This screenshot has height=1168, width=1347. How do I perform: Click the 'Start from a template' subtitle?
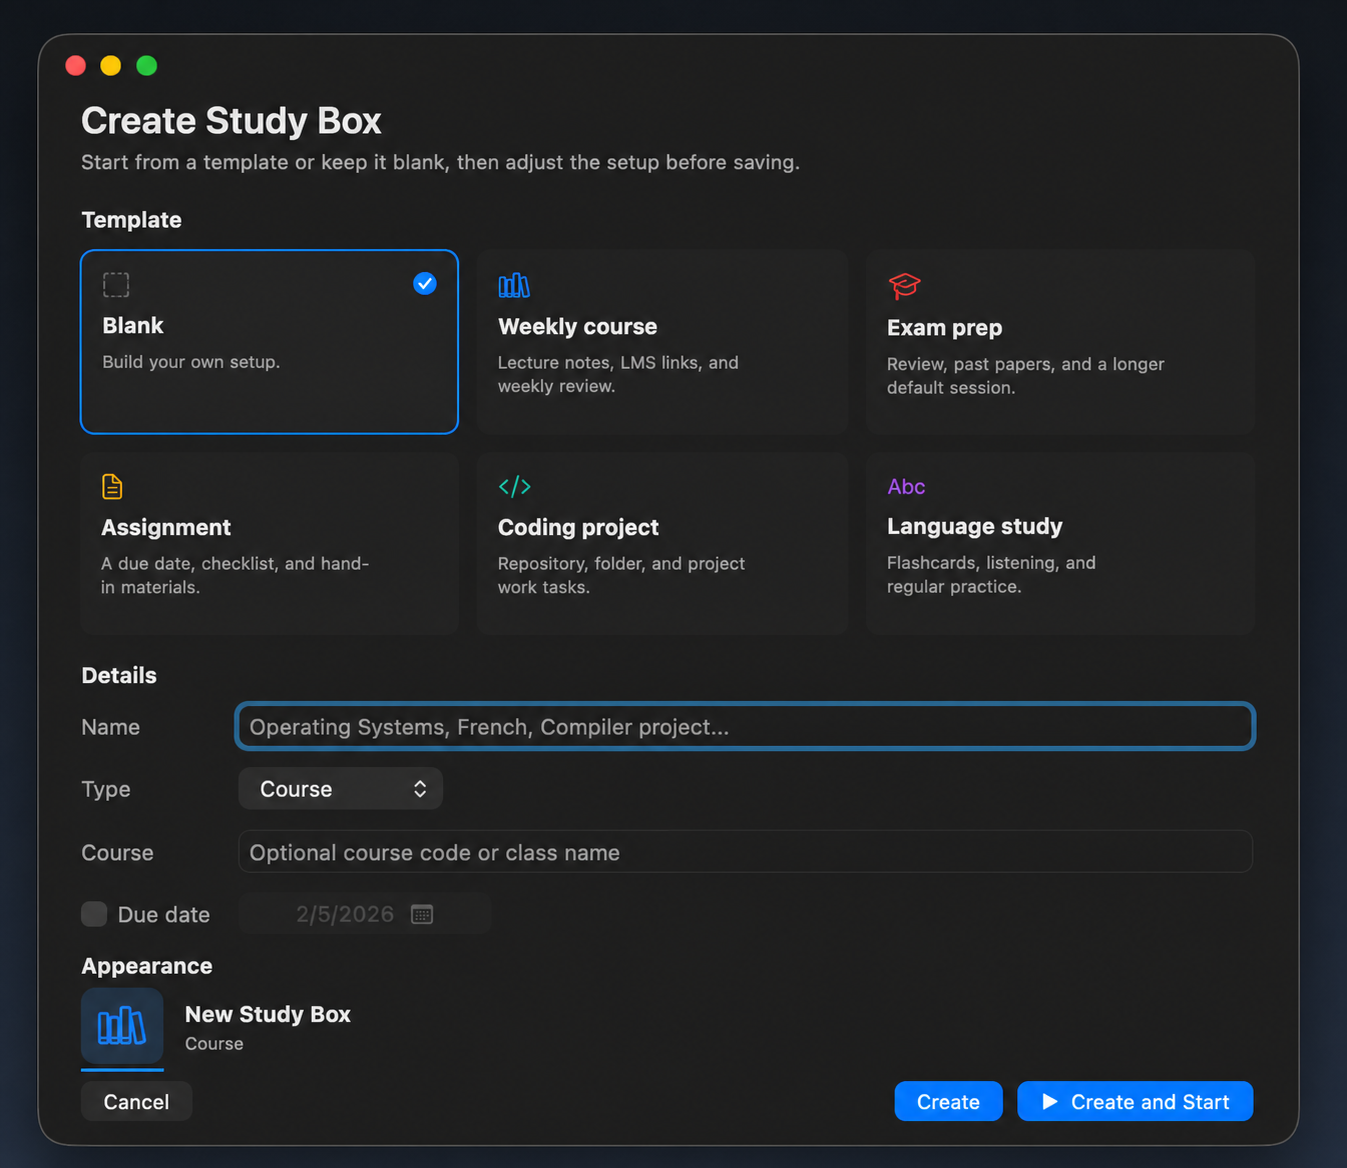point(440,162)
